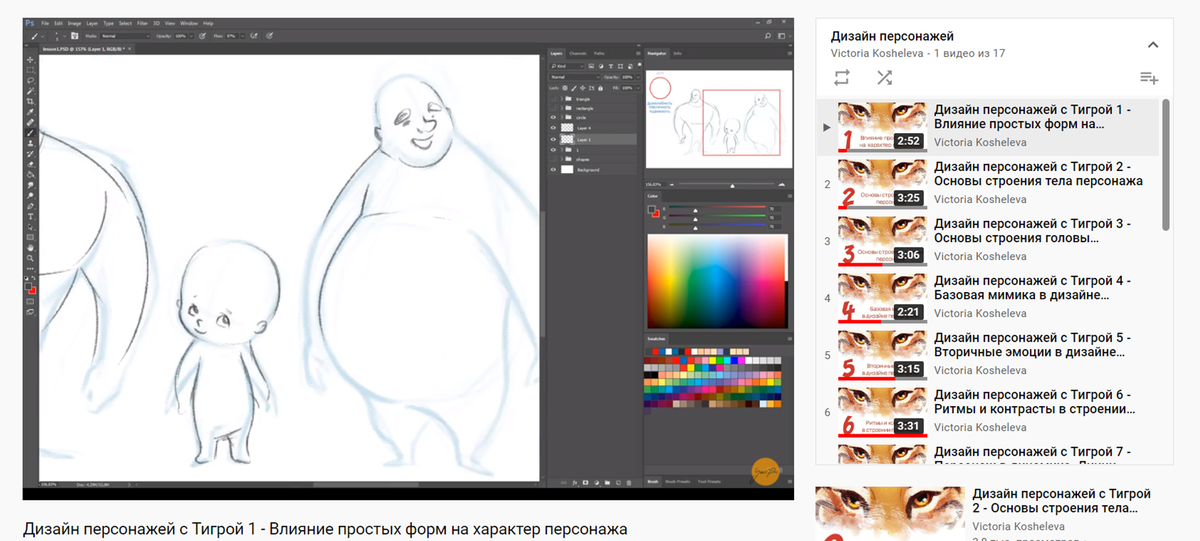Screen dimensions: 1200x541
Task: Open the layer blend mode Normal dropdown
Action: [x=575, y=77]
